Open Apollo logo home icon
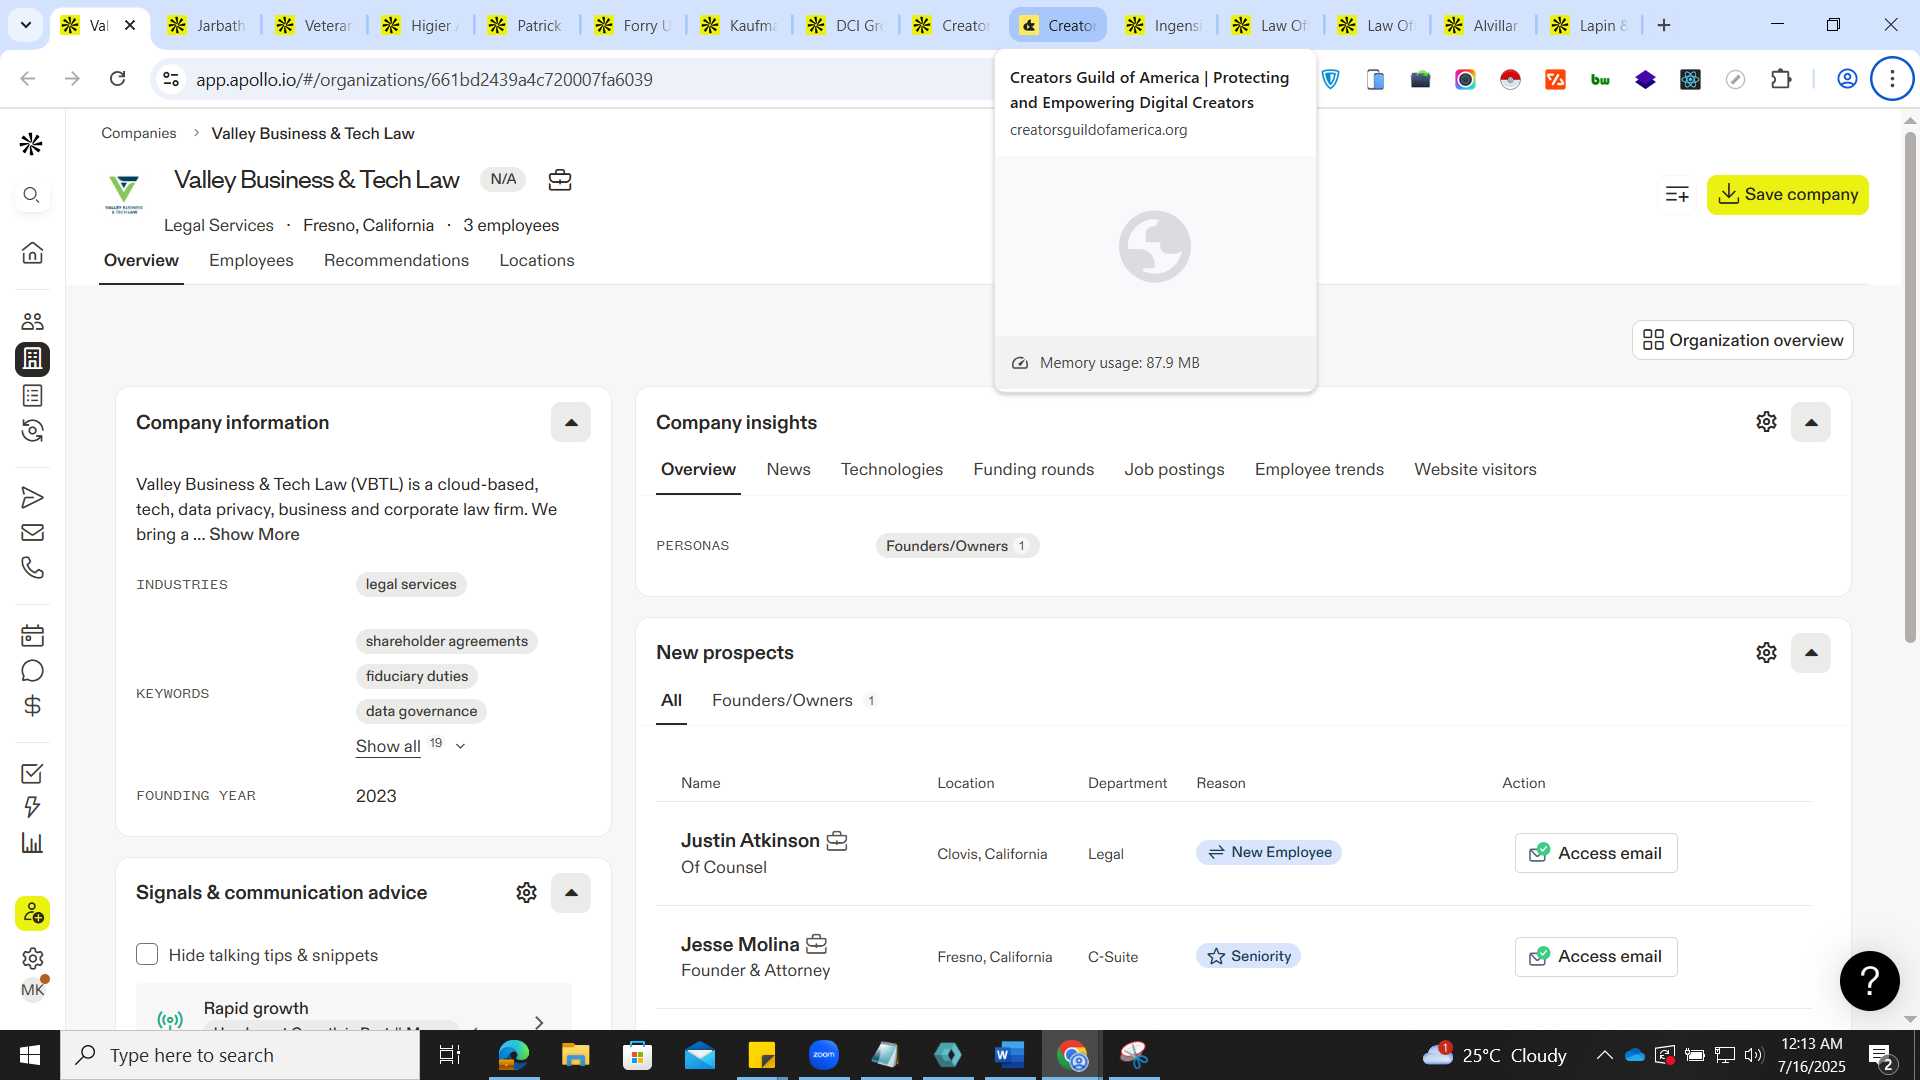Viewport: 1920px width, 1080px height. pyautogui.click(x=31, y=144)
